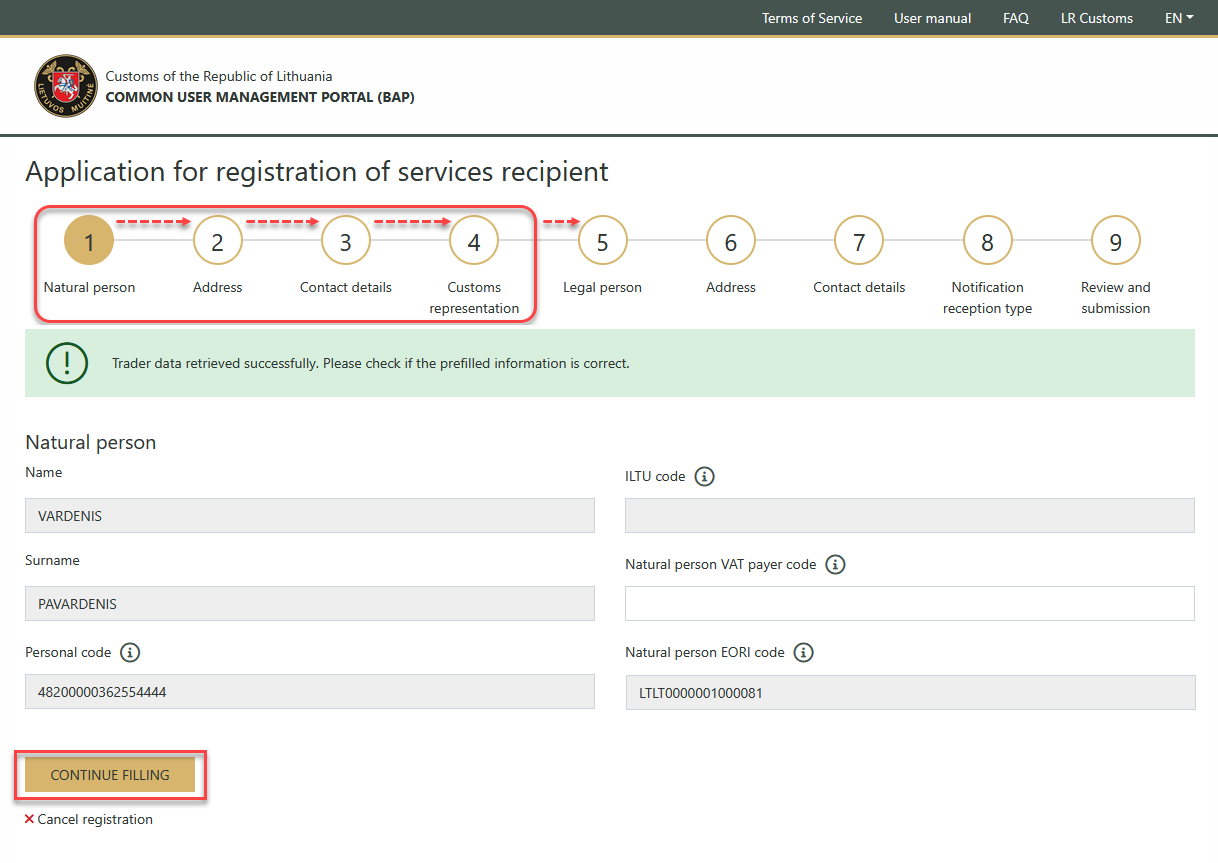Jump to step 3 Contact details
This screenshot has height=863, width=1218.
tap(346, 242)
